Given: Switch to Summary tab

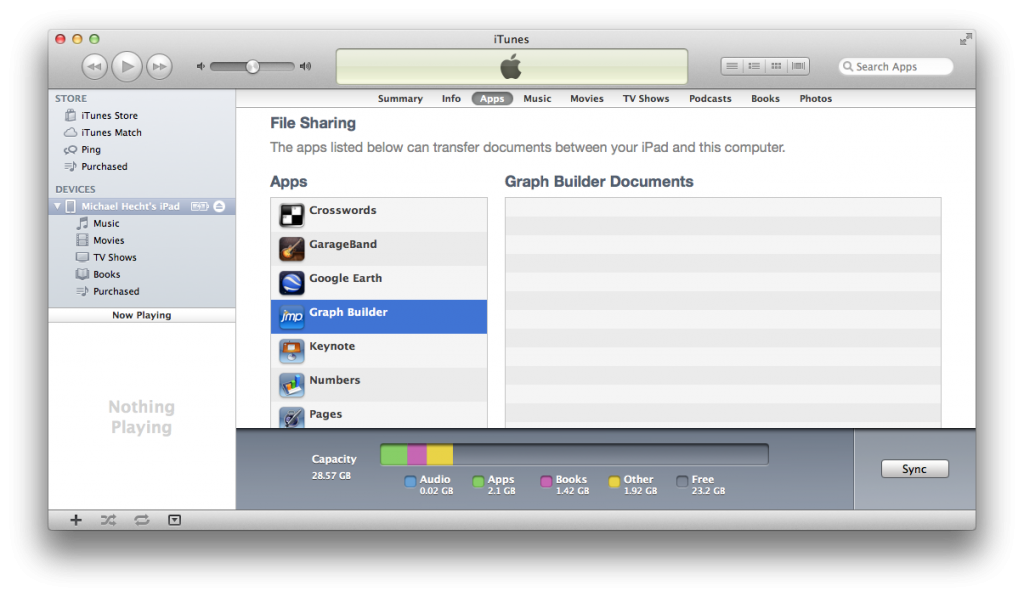Looking at the screenshot, I should [x=400, y=99].
